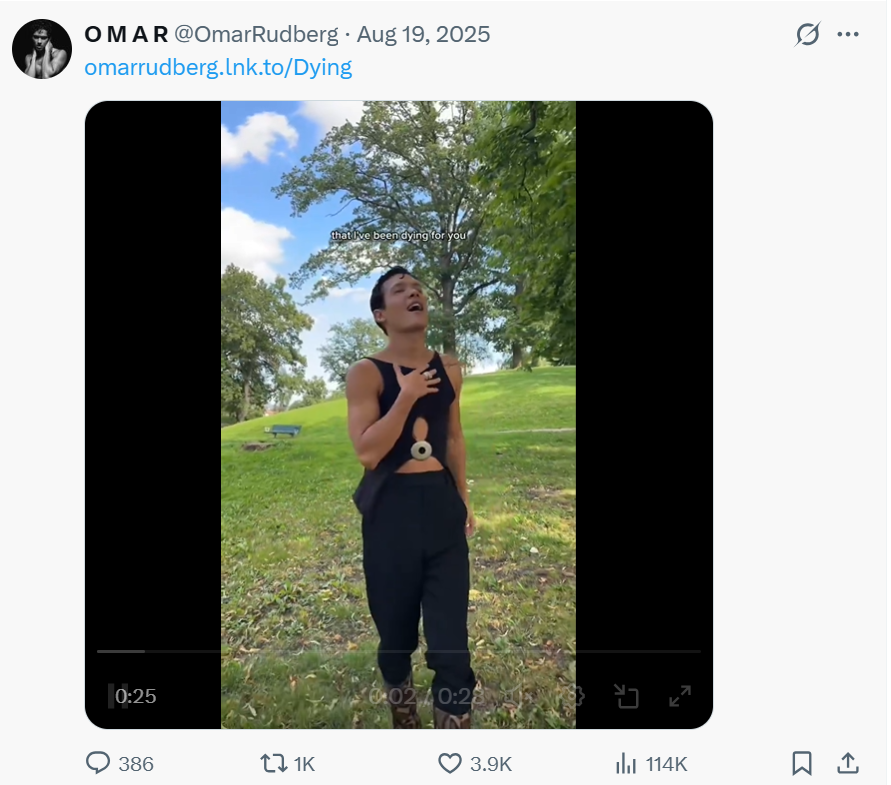This screenshot has height=785, width=891.
Task: Reply to the OMAR tweet
Action: (x=99, y=764)
